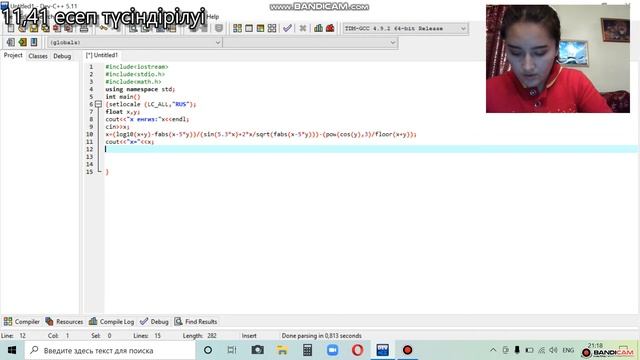Click the Run program icon
Image resolution: width=640 pixels, height=360 pixels.
pyautogui.click(x=249, y=28)
